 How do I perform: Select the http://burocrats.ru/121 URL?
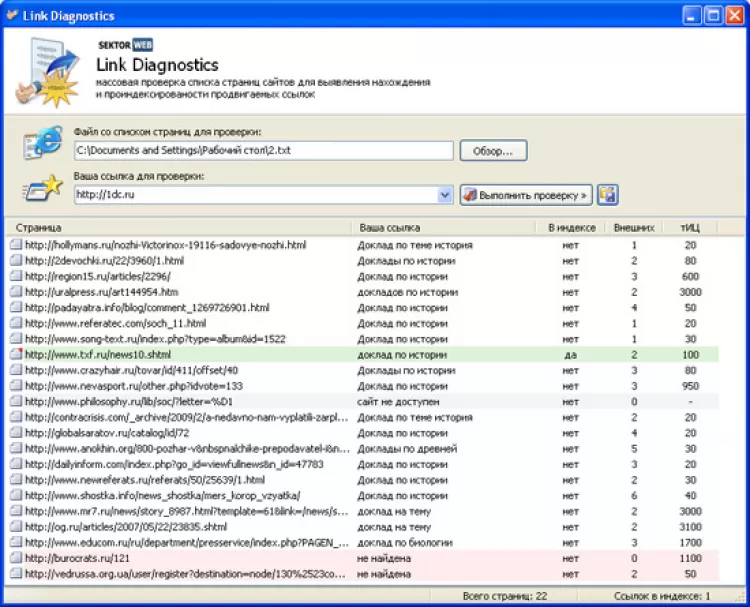77,558
